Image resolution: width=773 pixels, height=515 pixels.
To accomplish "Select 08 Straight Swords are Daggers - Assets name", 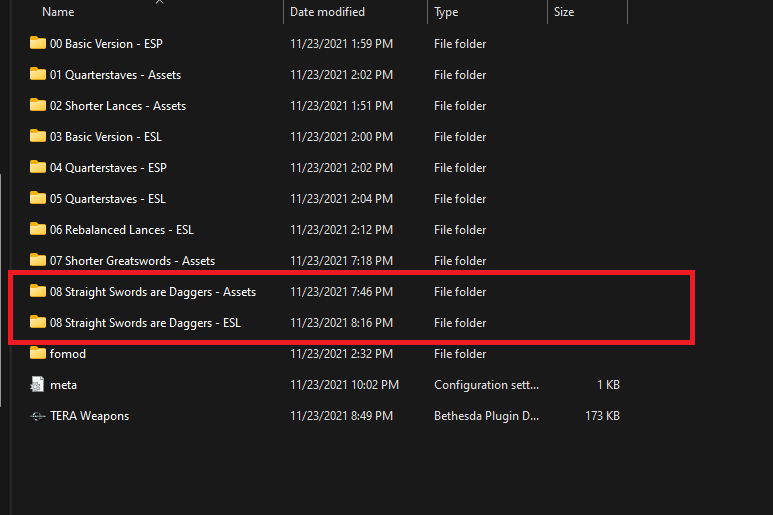I will (x=153, y=292).
